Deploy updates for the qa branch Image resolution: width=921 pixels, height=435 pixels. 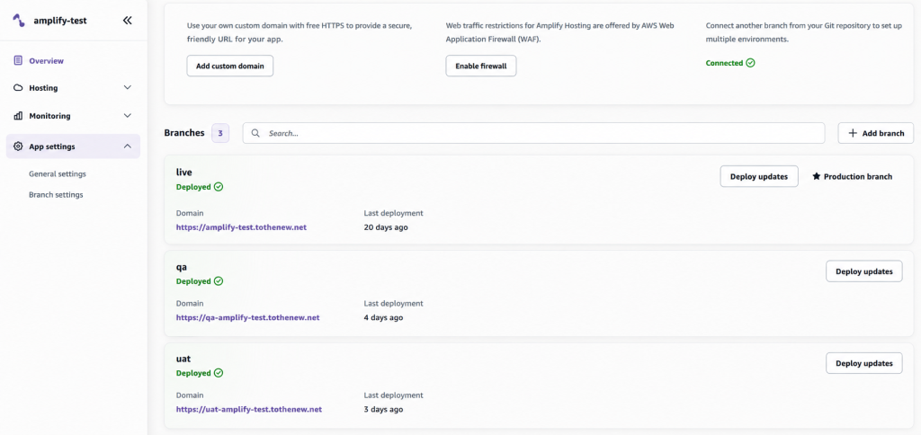(x=864, y=271)
